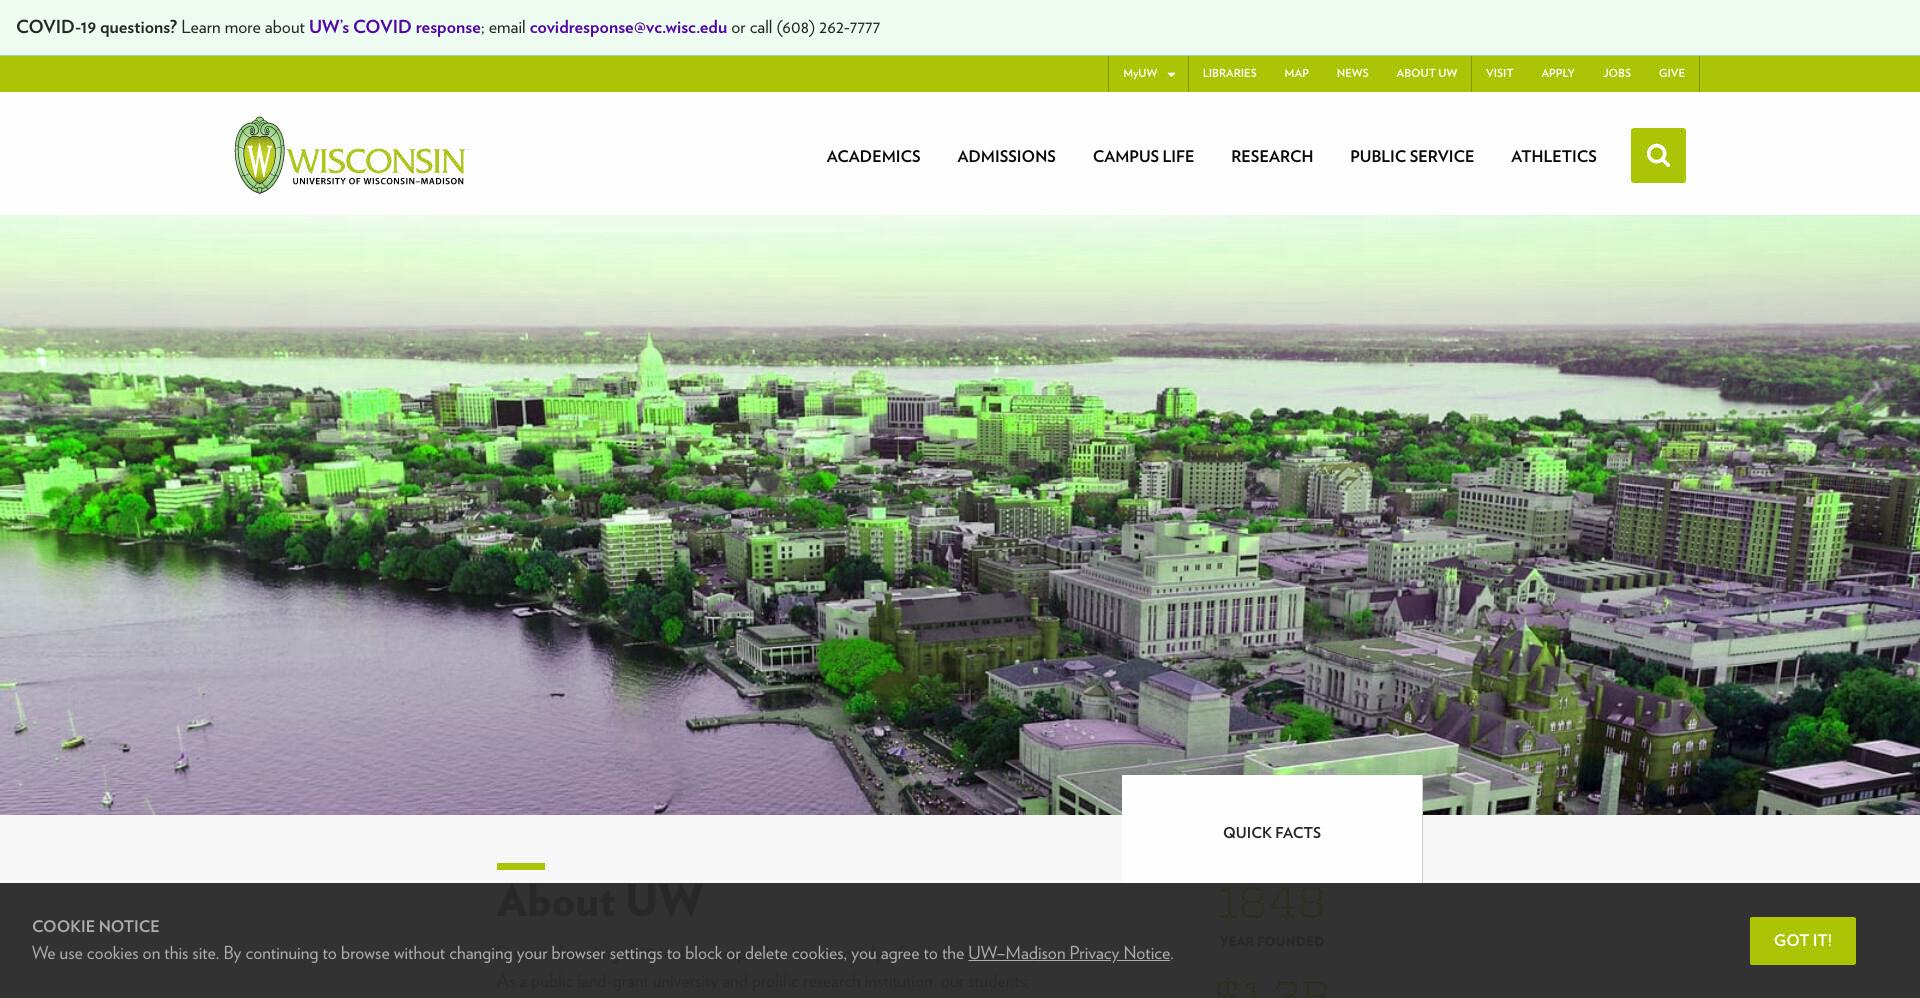The image size is (1920, 998).
Task: Click the COOKIE NOTICE heading text
Action: 96,926
